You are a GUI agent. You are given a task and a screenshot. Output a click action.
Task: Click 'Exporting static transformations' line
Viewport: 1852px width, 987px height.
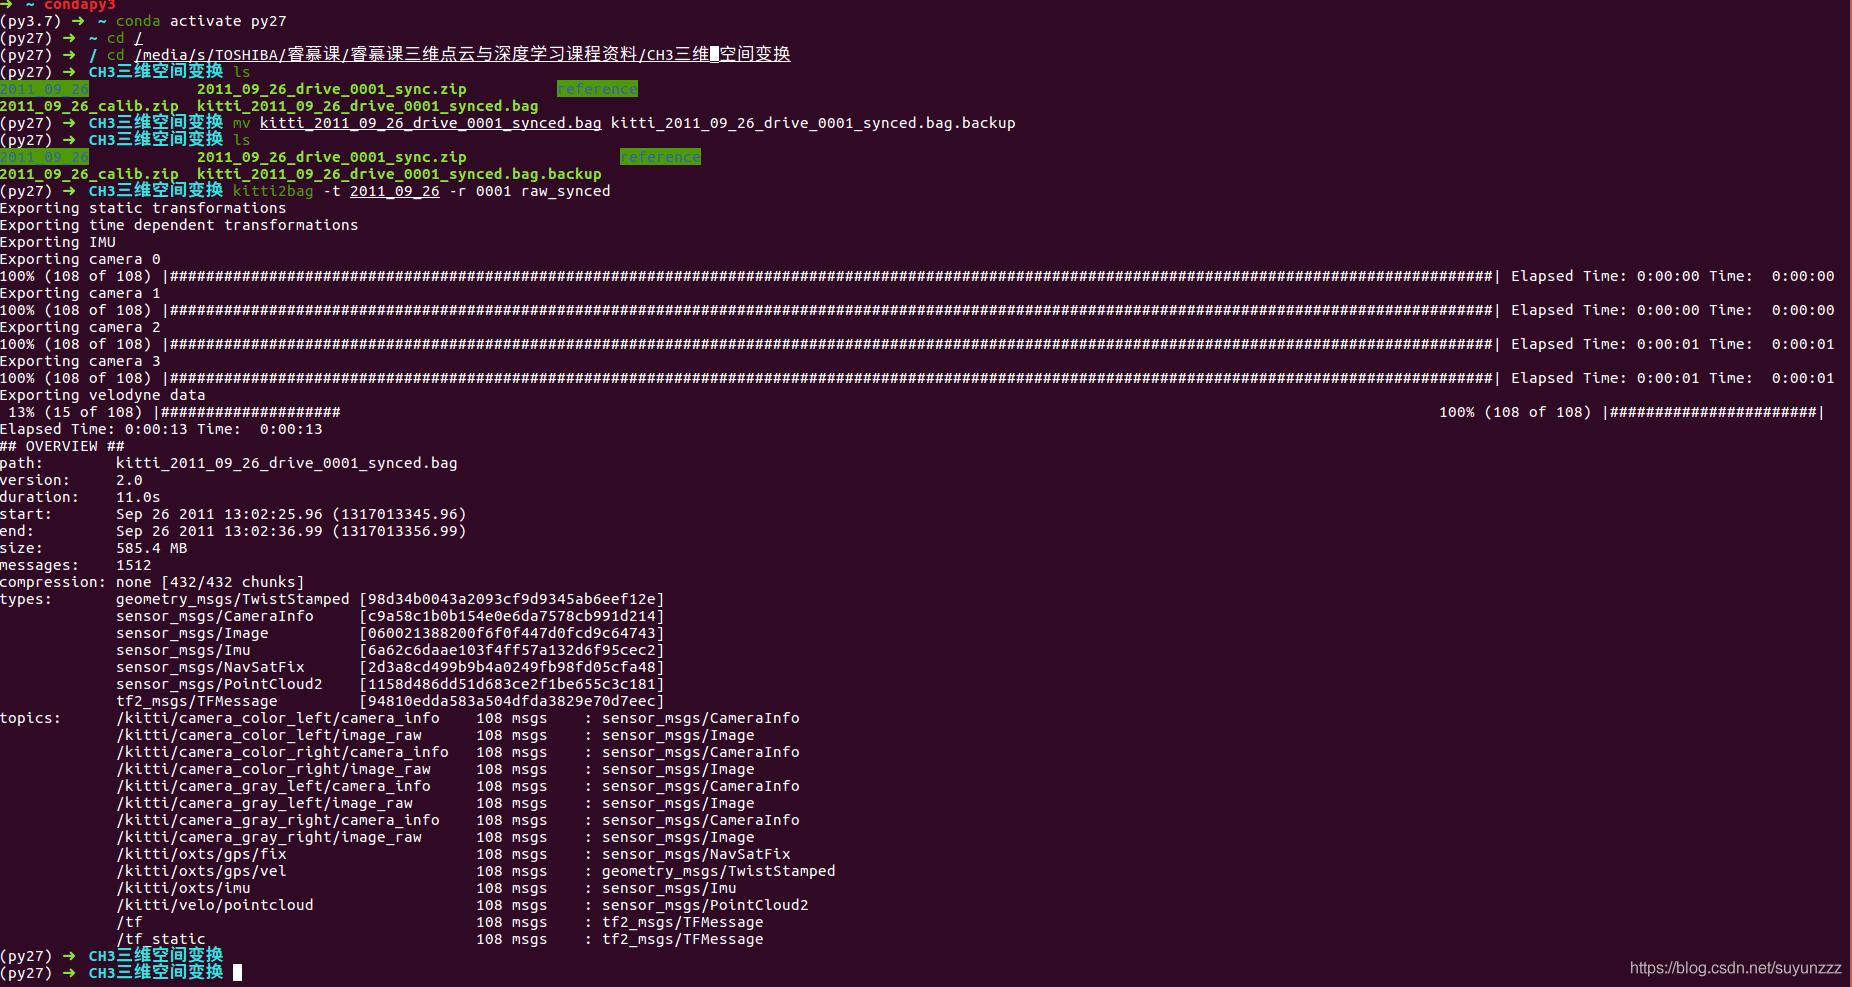tap(143, 208)
